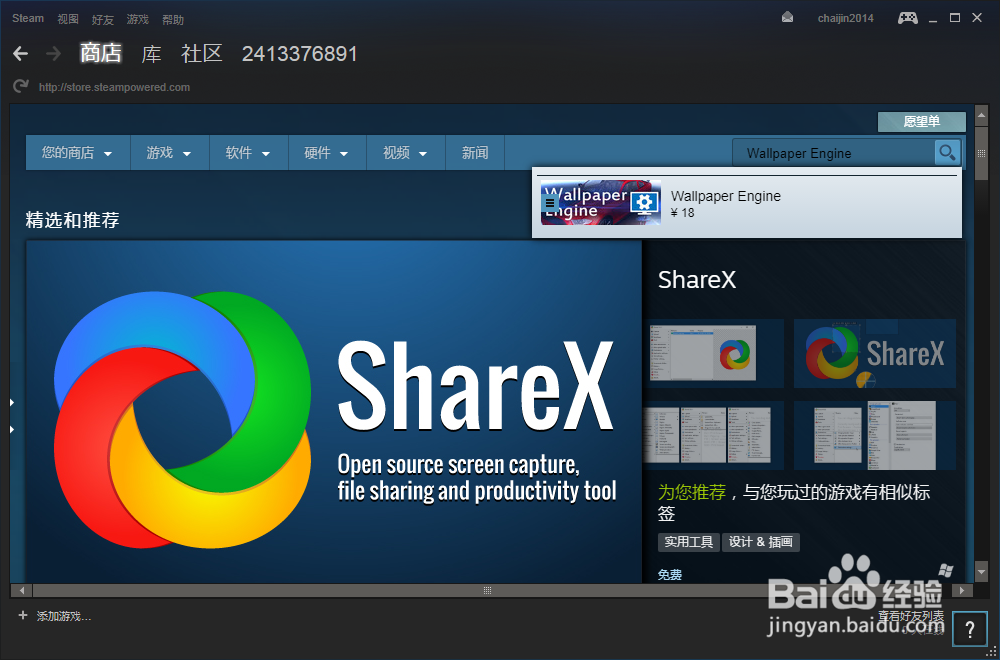Click the ShareX title in side panel
The width and height of the screenshot is (1000, 660).
click(x=696, y=279)
